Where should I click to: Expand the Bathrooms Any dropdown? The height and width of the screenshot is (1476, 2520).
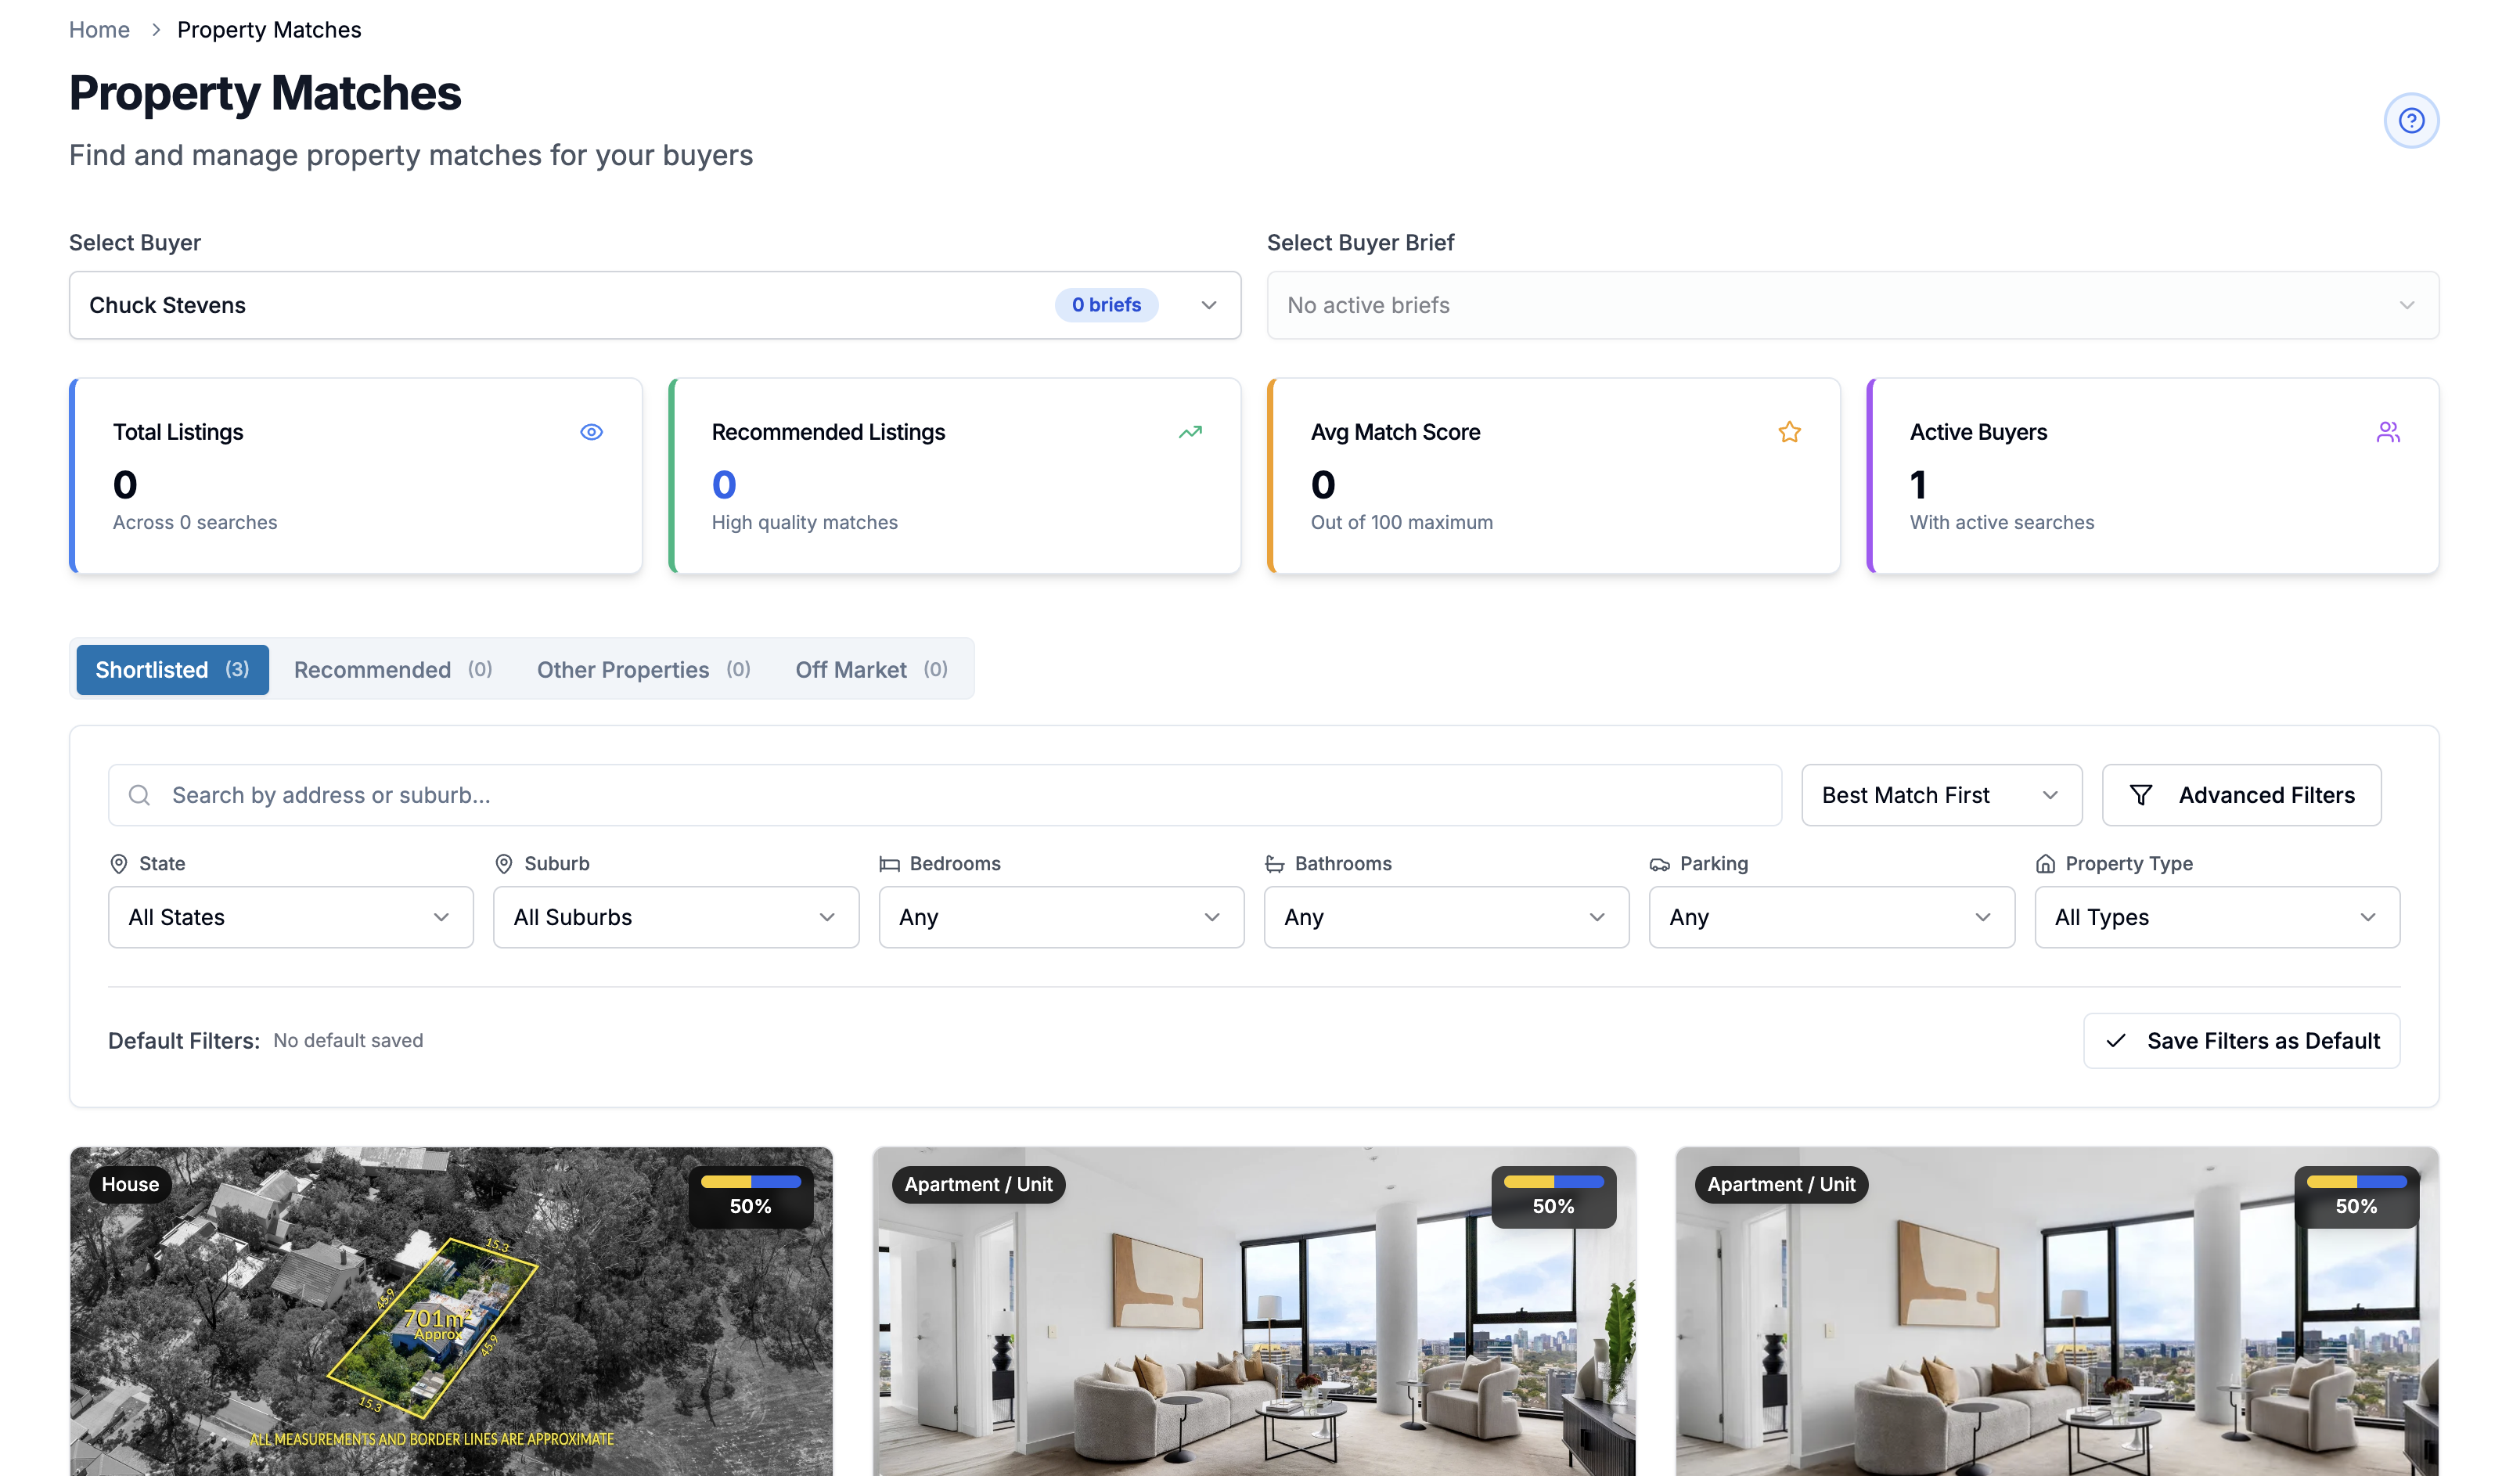[1446, 917]
